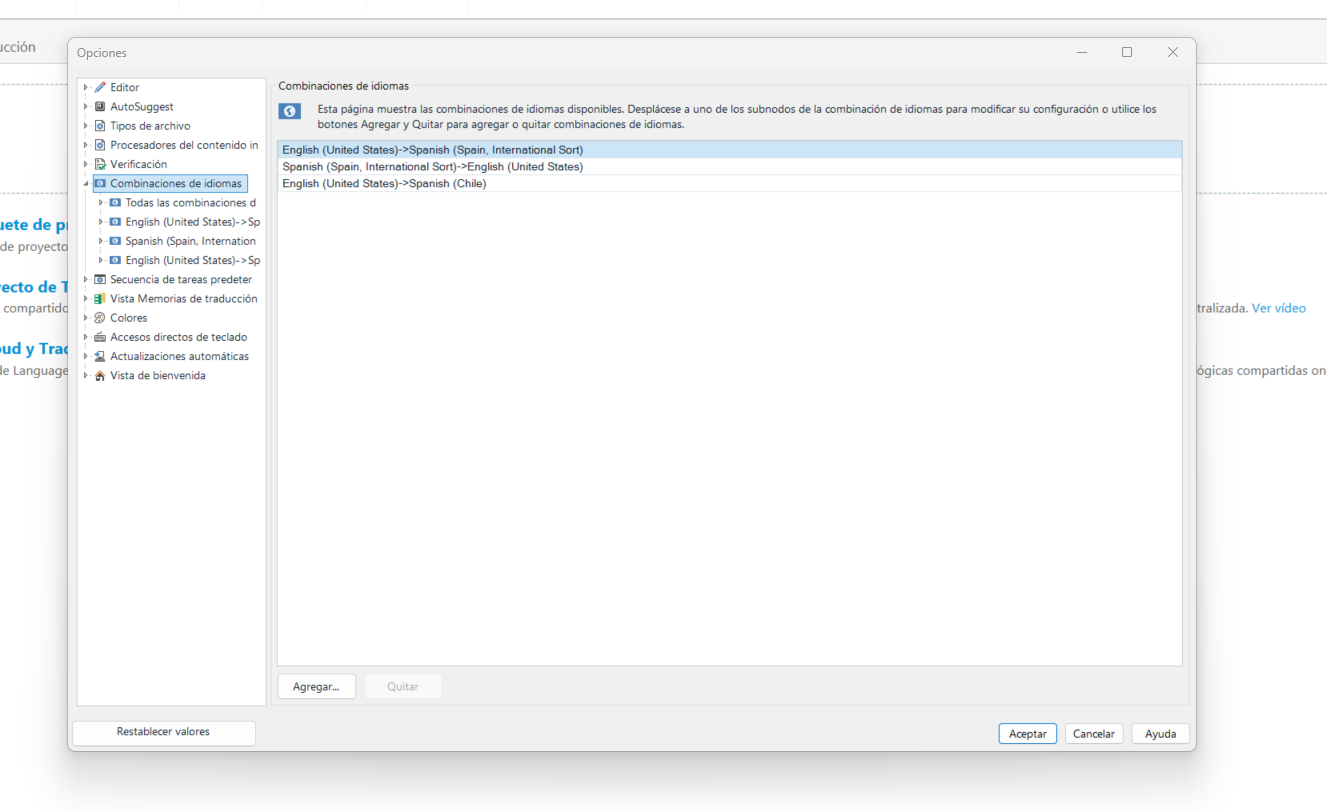The image size is (1327, 811).
Task: Expand the Colores node arrow
Action: pos(86,318)
